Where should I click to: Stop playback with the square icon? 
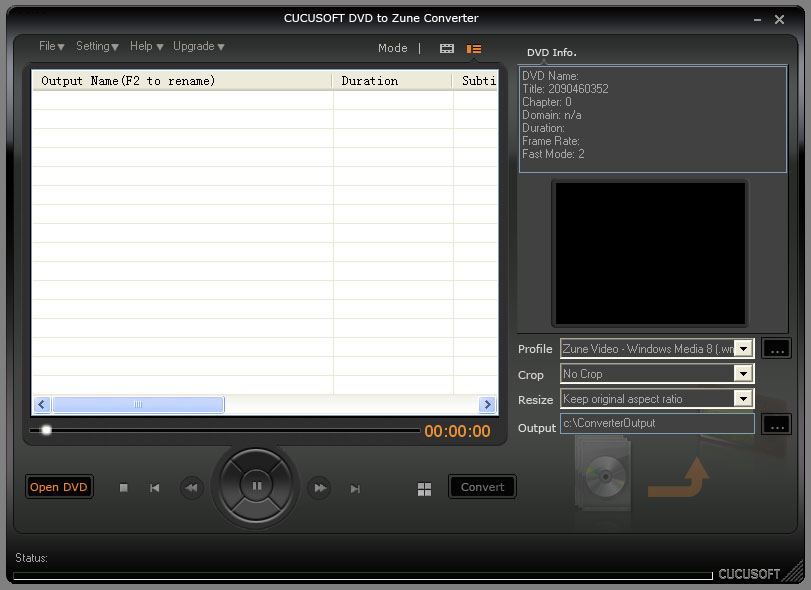pyautogui.click(x=124, y=488)
